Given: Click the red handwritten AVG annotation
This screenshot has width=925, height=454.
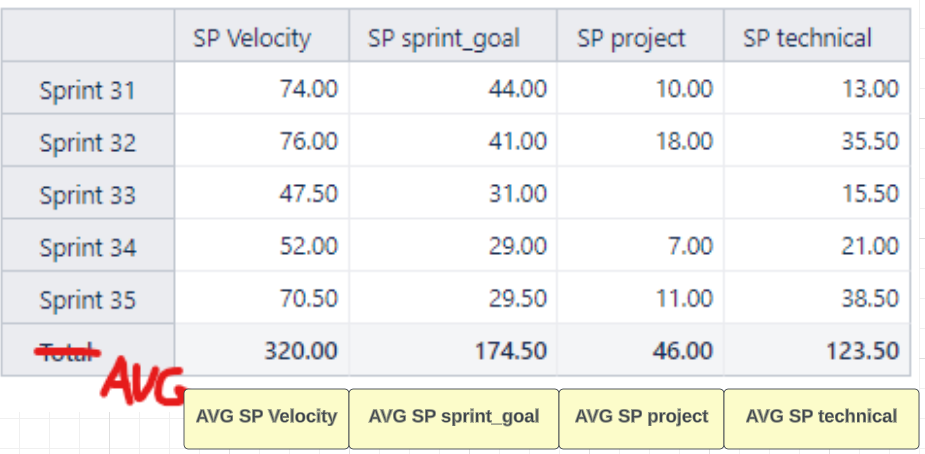Looking at the screenshot, I should coord(142,386).
